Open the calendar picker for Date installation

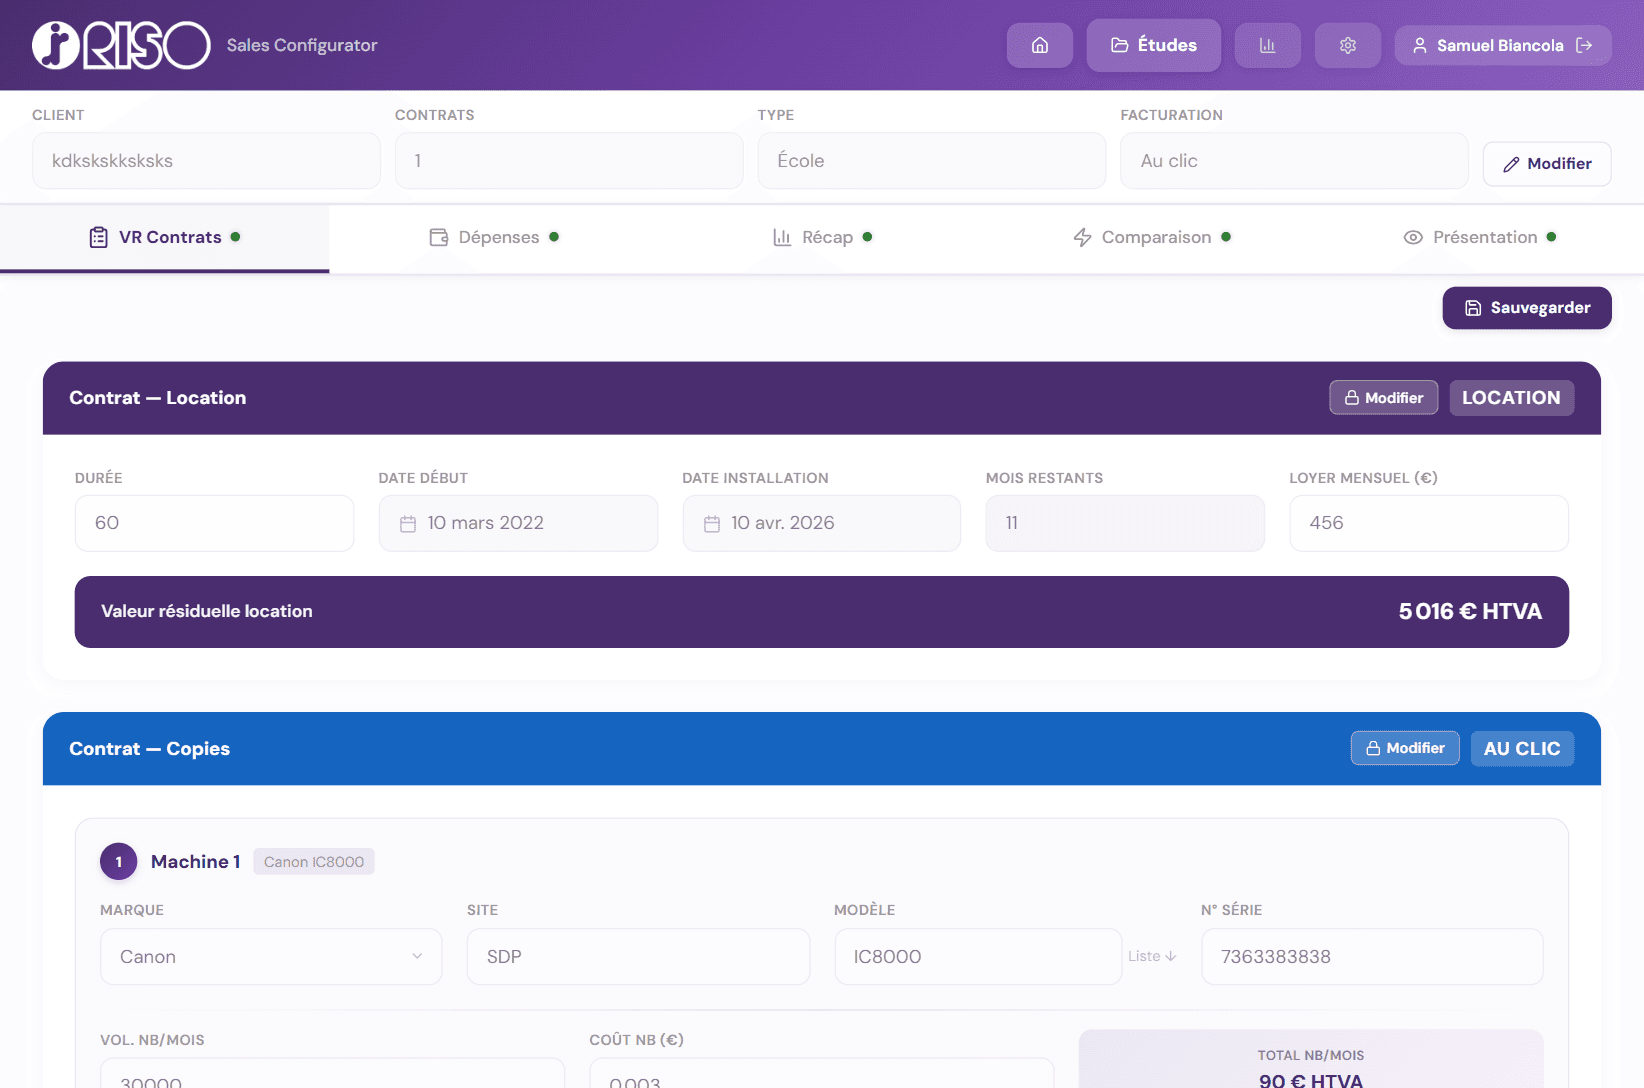712,522
